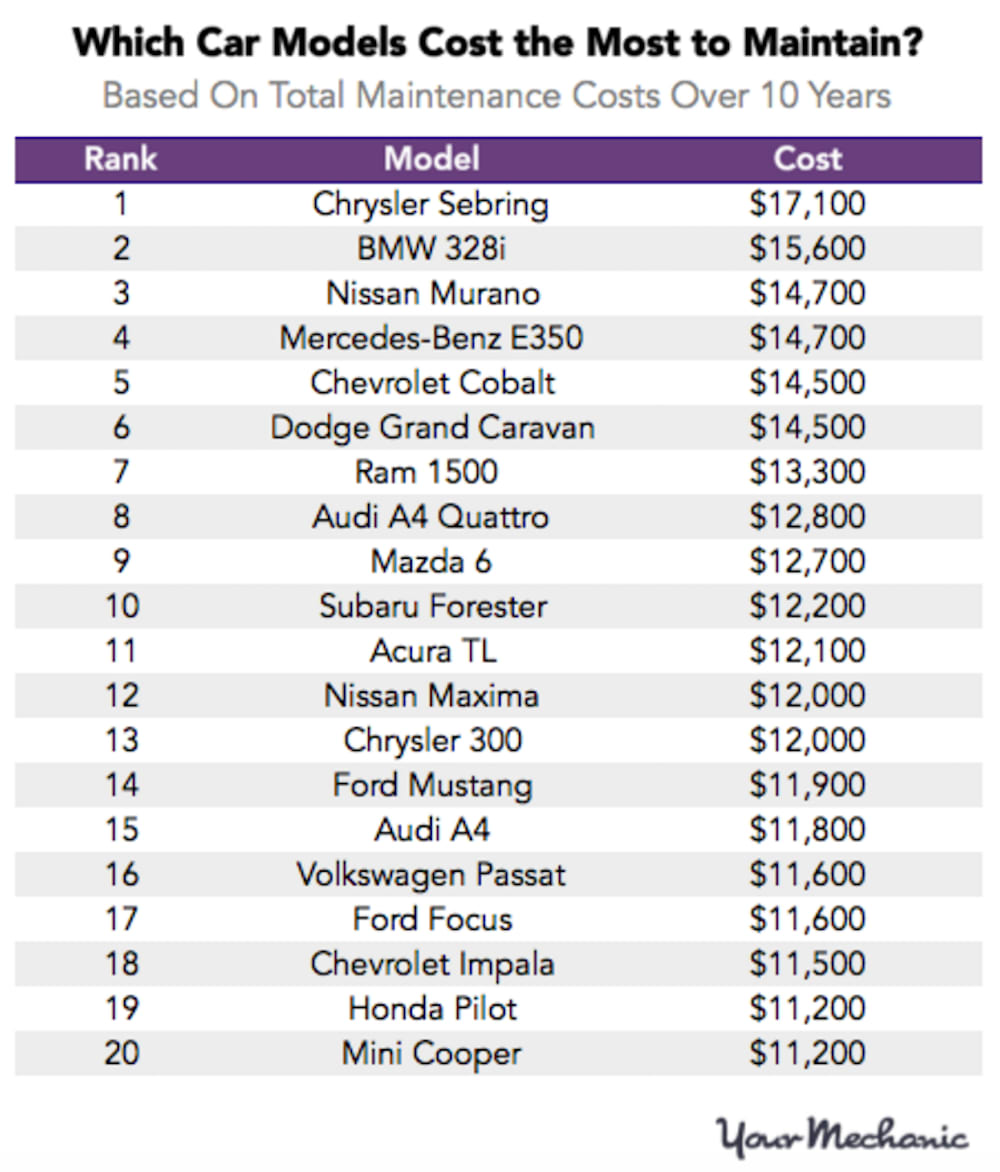Select the Volkswagen Passat entry

point(431,875)
